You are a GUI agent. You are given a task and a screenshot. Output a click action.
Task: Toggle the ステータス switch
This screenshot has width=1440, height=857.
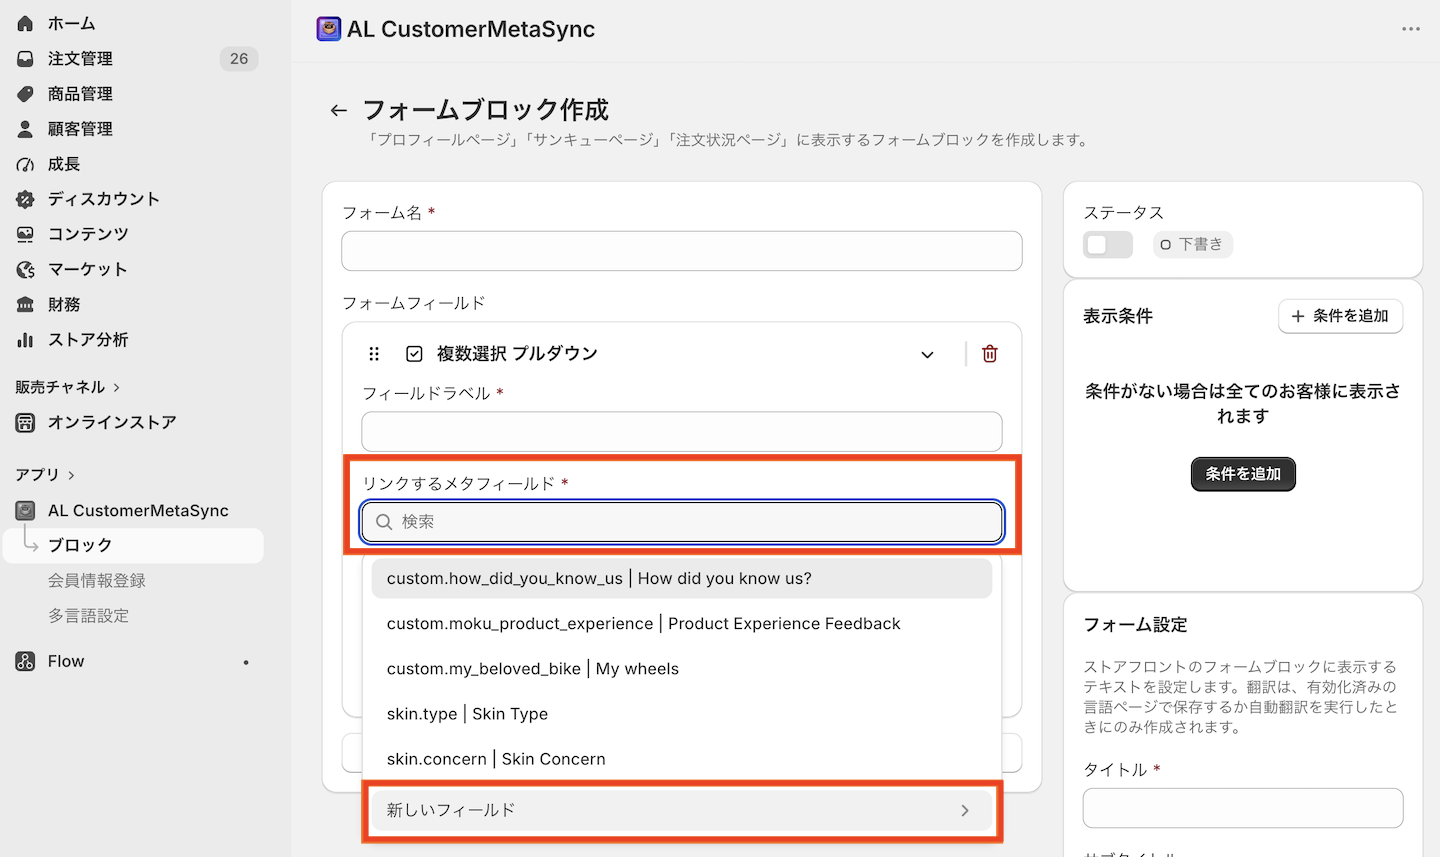pyautogui.click(x=1108, y=245)
